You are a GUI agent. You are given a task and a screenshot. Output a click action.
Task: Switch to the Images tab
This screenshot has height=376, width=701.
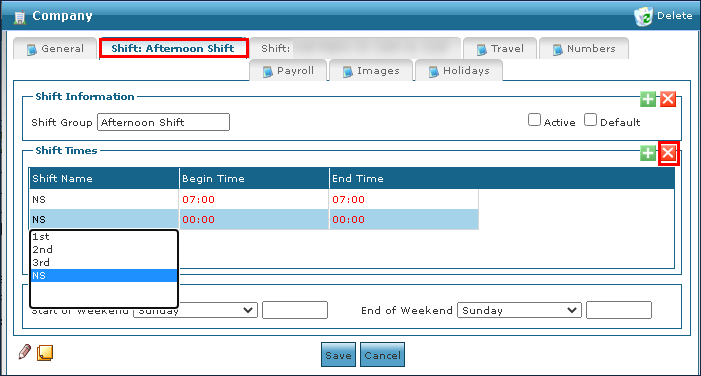[371, 71]
